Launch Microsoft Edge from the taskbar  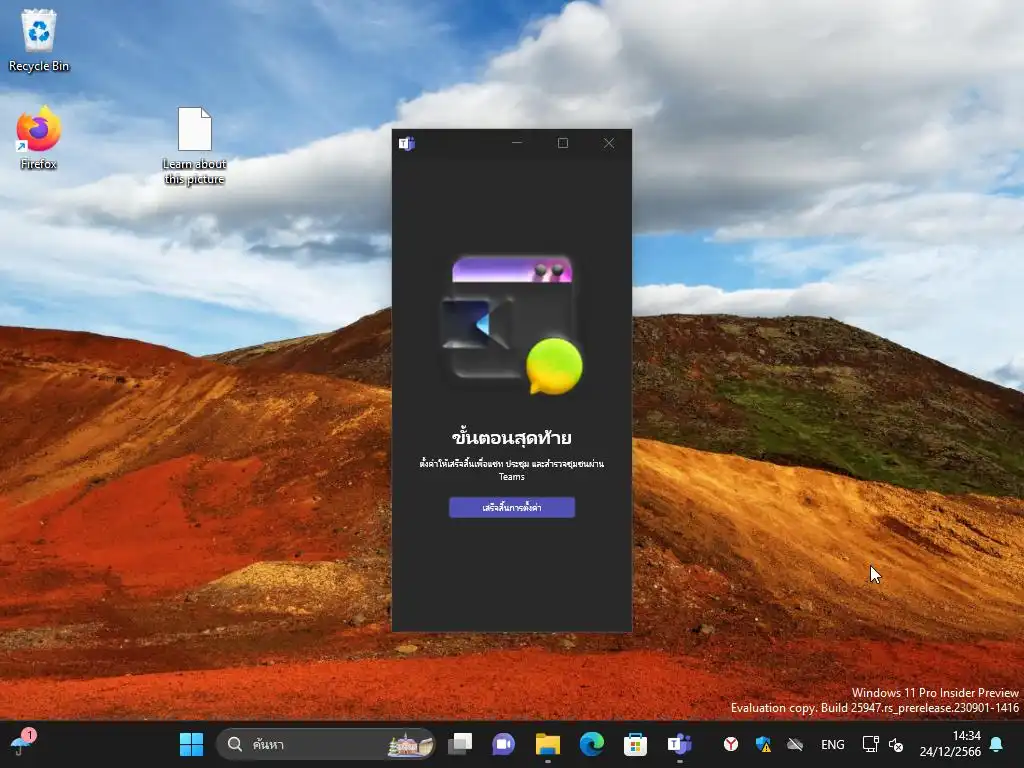(592, 744)
